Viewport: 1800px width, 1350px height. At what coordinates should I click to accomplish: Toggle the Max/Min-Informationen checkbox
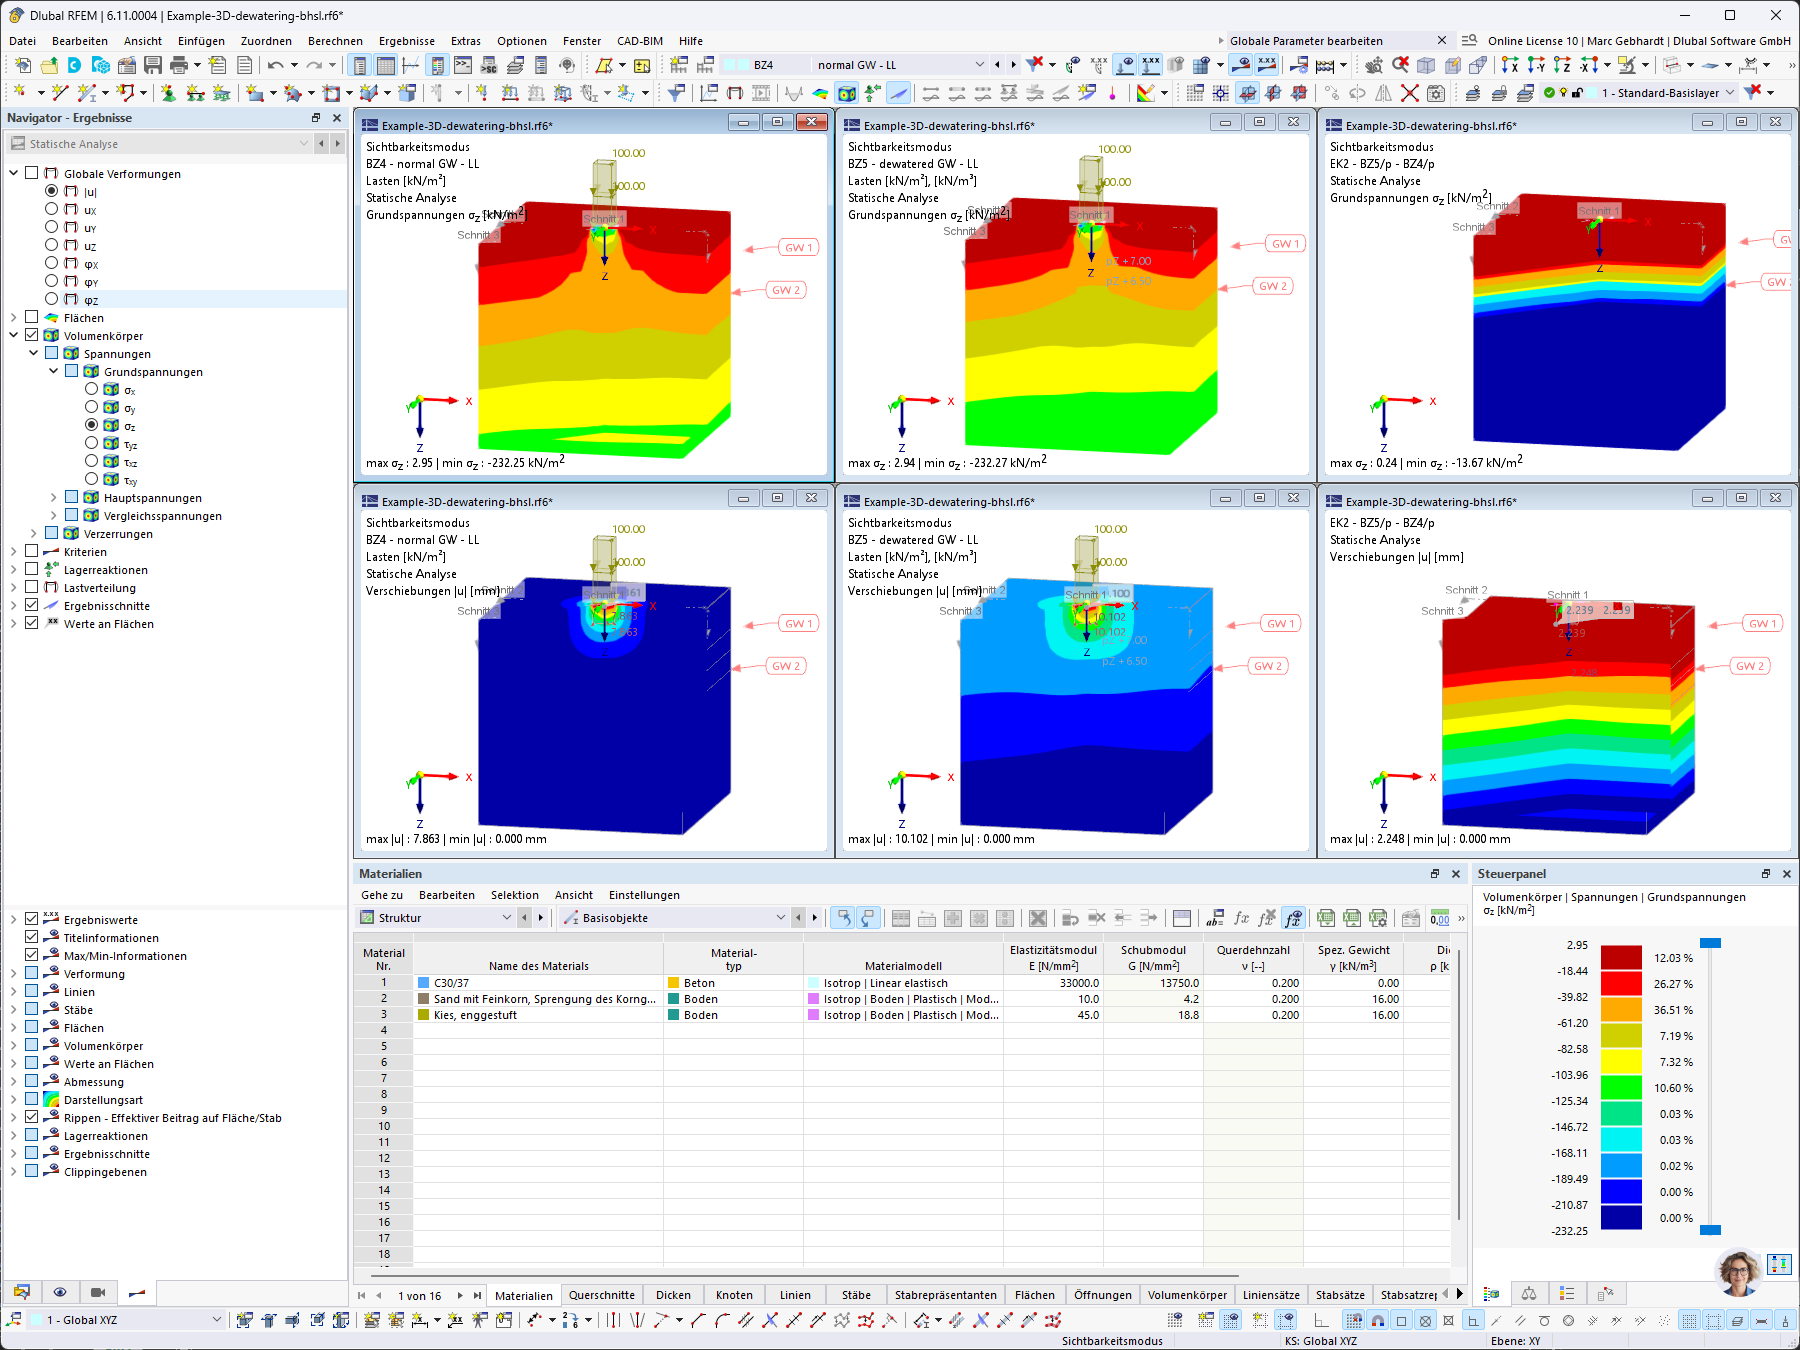click(31, 955)
